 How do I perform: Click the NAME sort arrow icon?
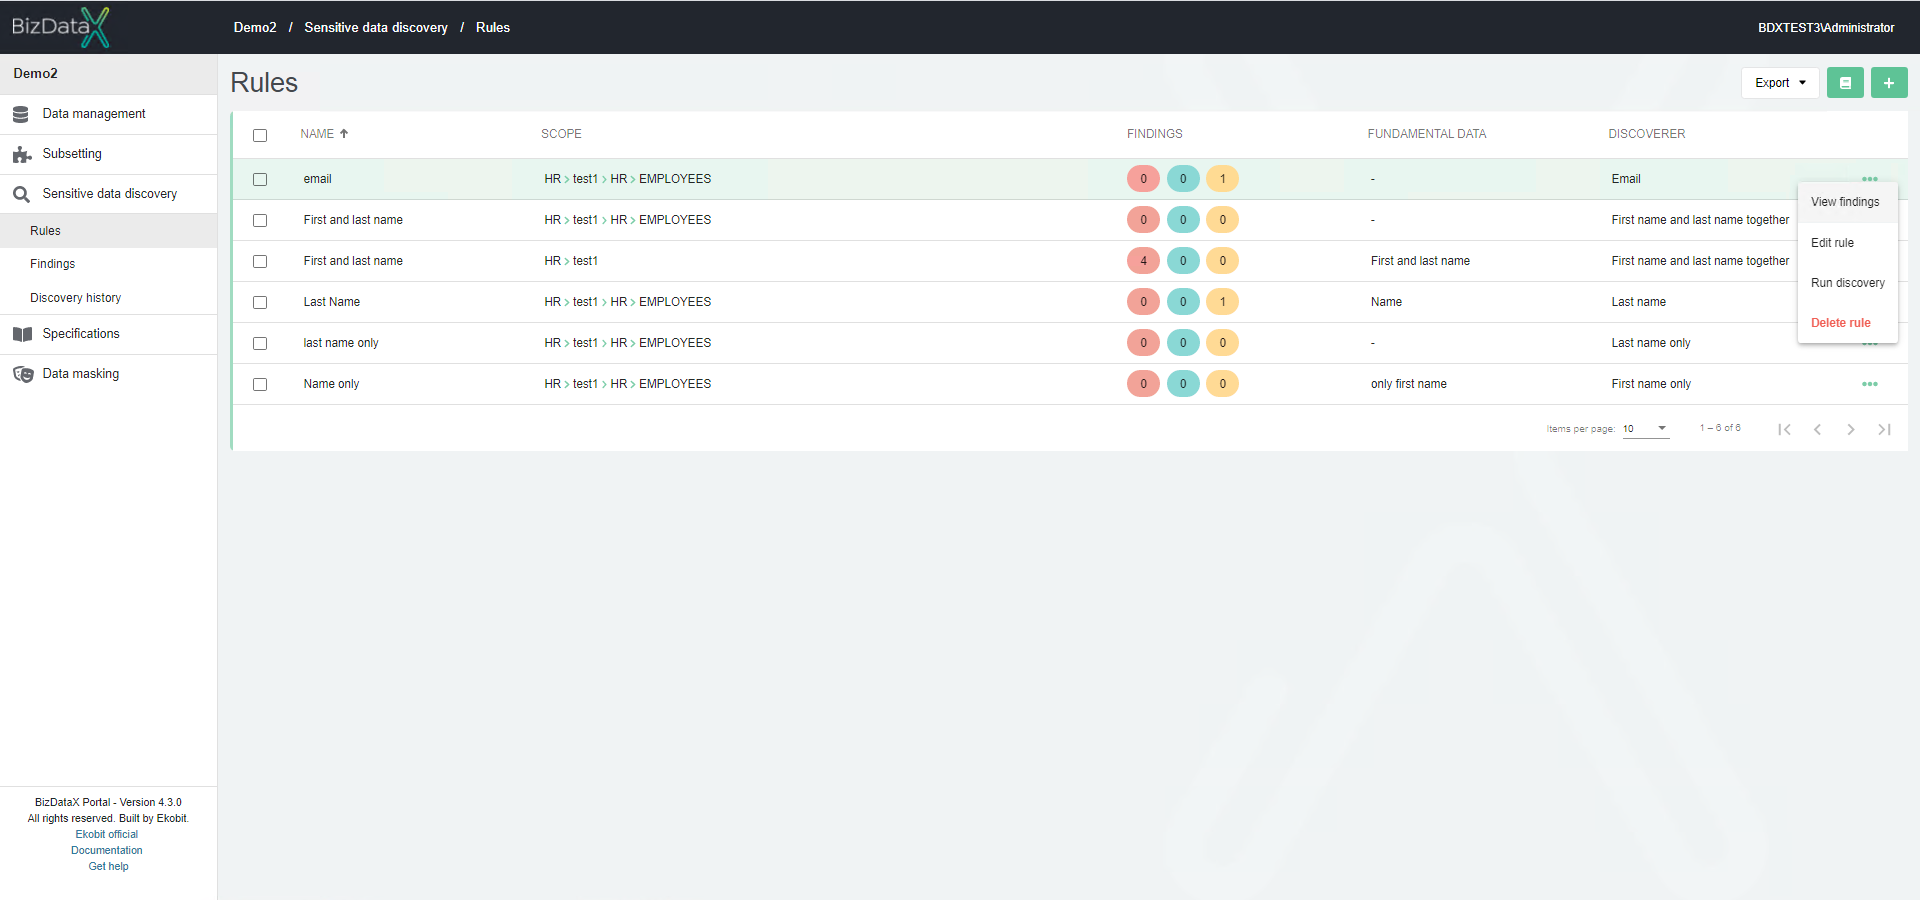point(344,133)
